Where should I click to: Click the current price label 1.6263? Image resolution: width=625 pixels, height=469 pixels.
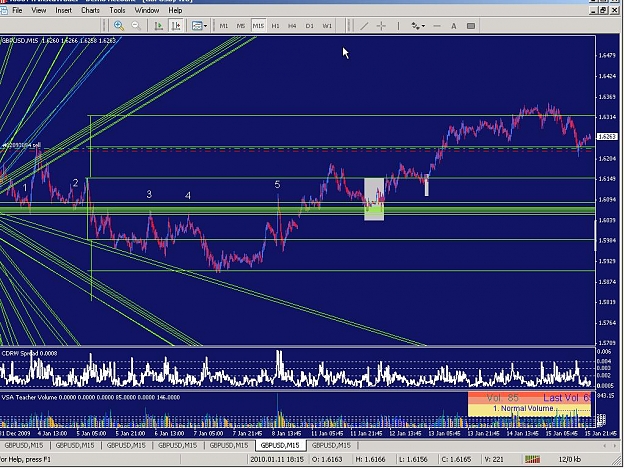[x=607, y=137]
